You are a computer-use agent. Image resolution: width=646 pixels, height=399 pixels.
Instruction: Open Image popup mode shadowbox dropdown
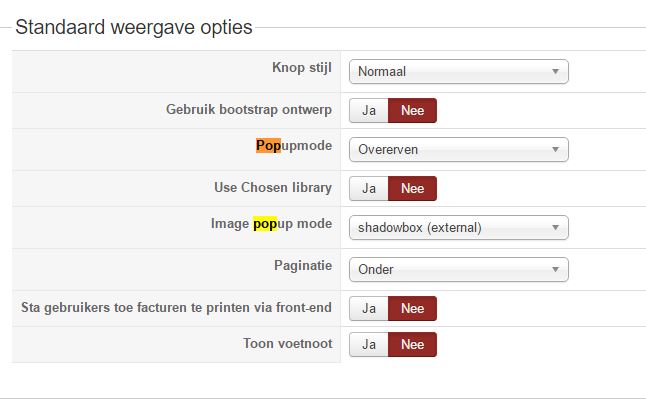click(459, 228)
